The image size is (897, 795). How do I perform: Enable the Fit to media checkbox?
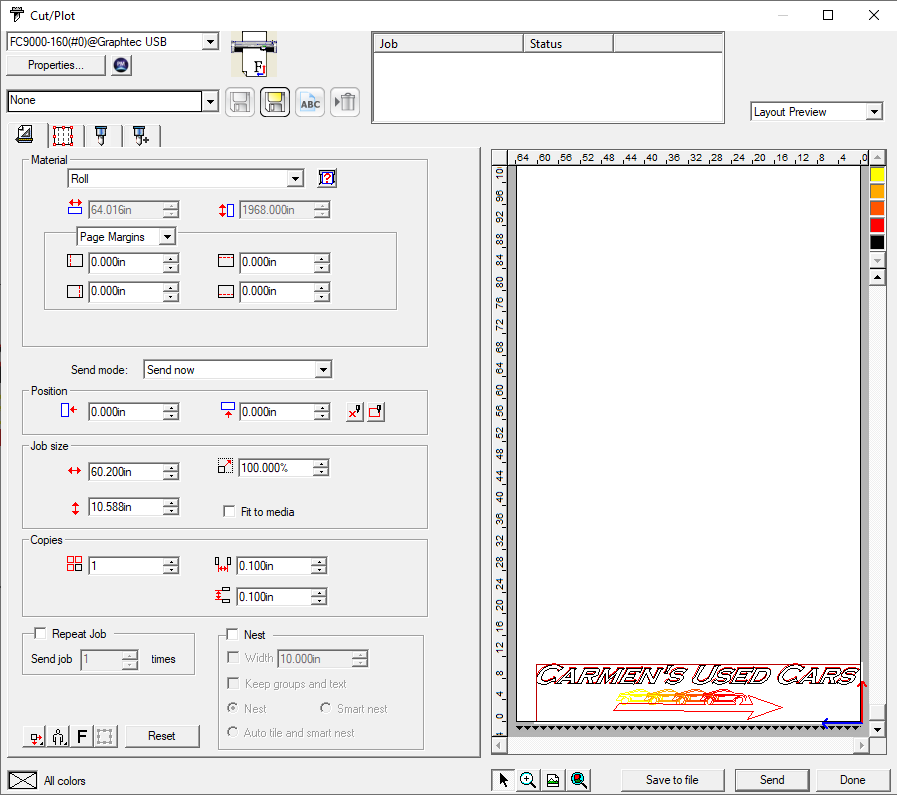click(x=229, y=511)
